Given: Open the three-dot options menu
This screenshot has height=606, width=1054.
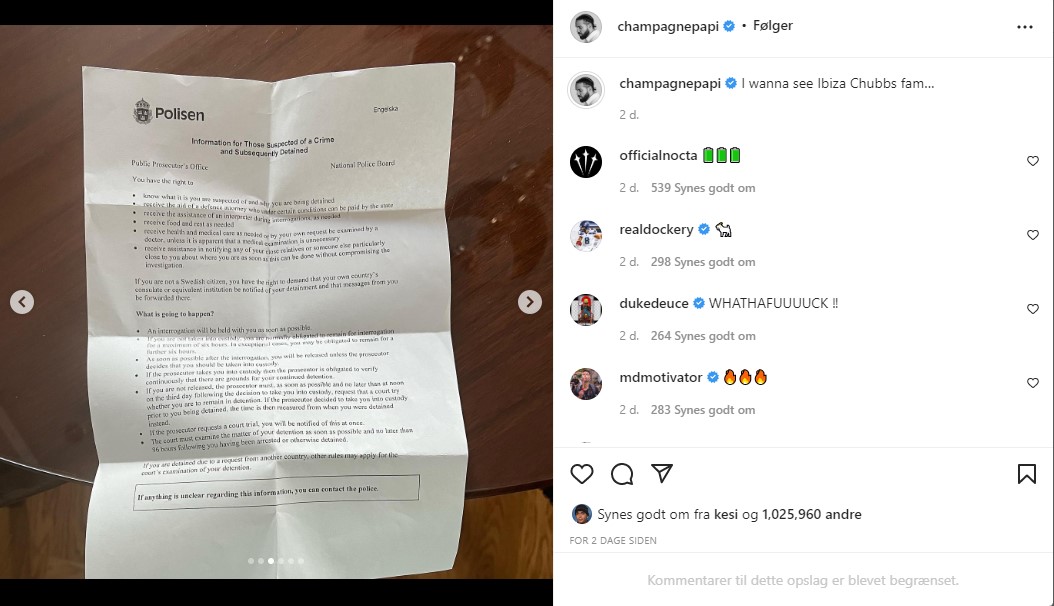Looking at the screenshot, I should [1024, 27].
